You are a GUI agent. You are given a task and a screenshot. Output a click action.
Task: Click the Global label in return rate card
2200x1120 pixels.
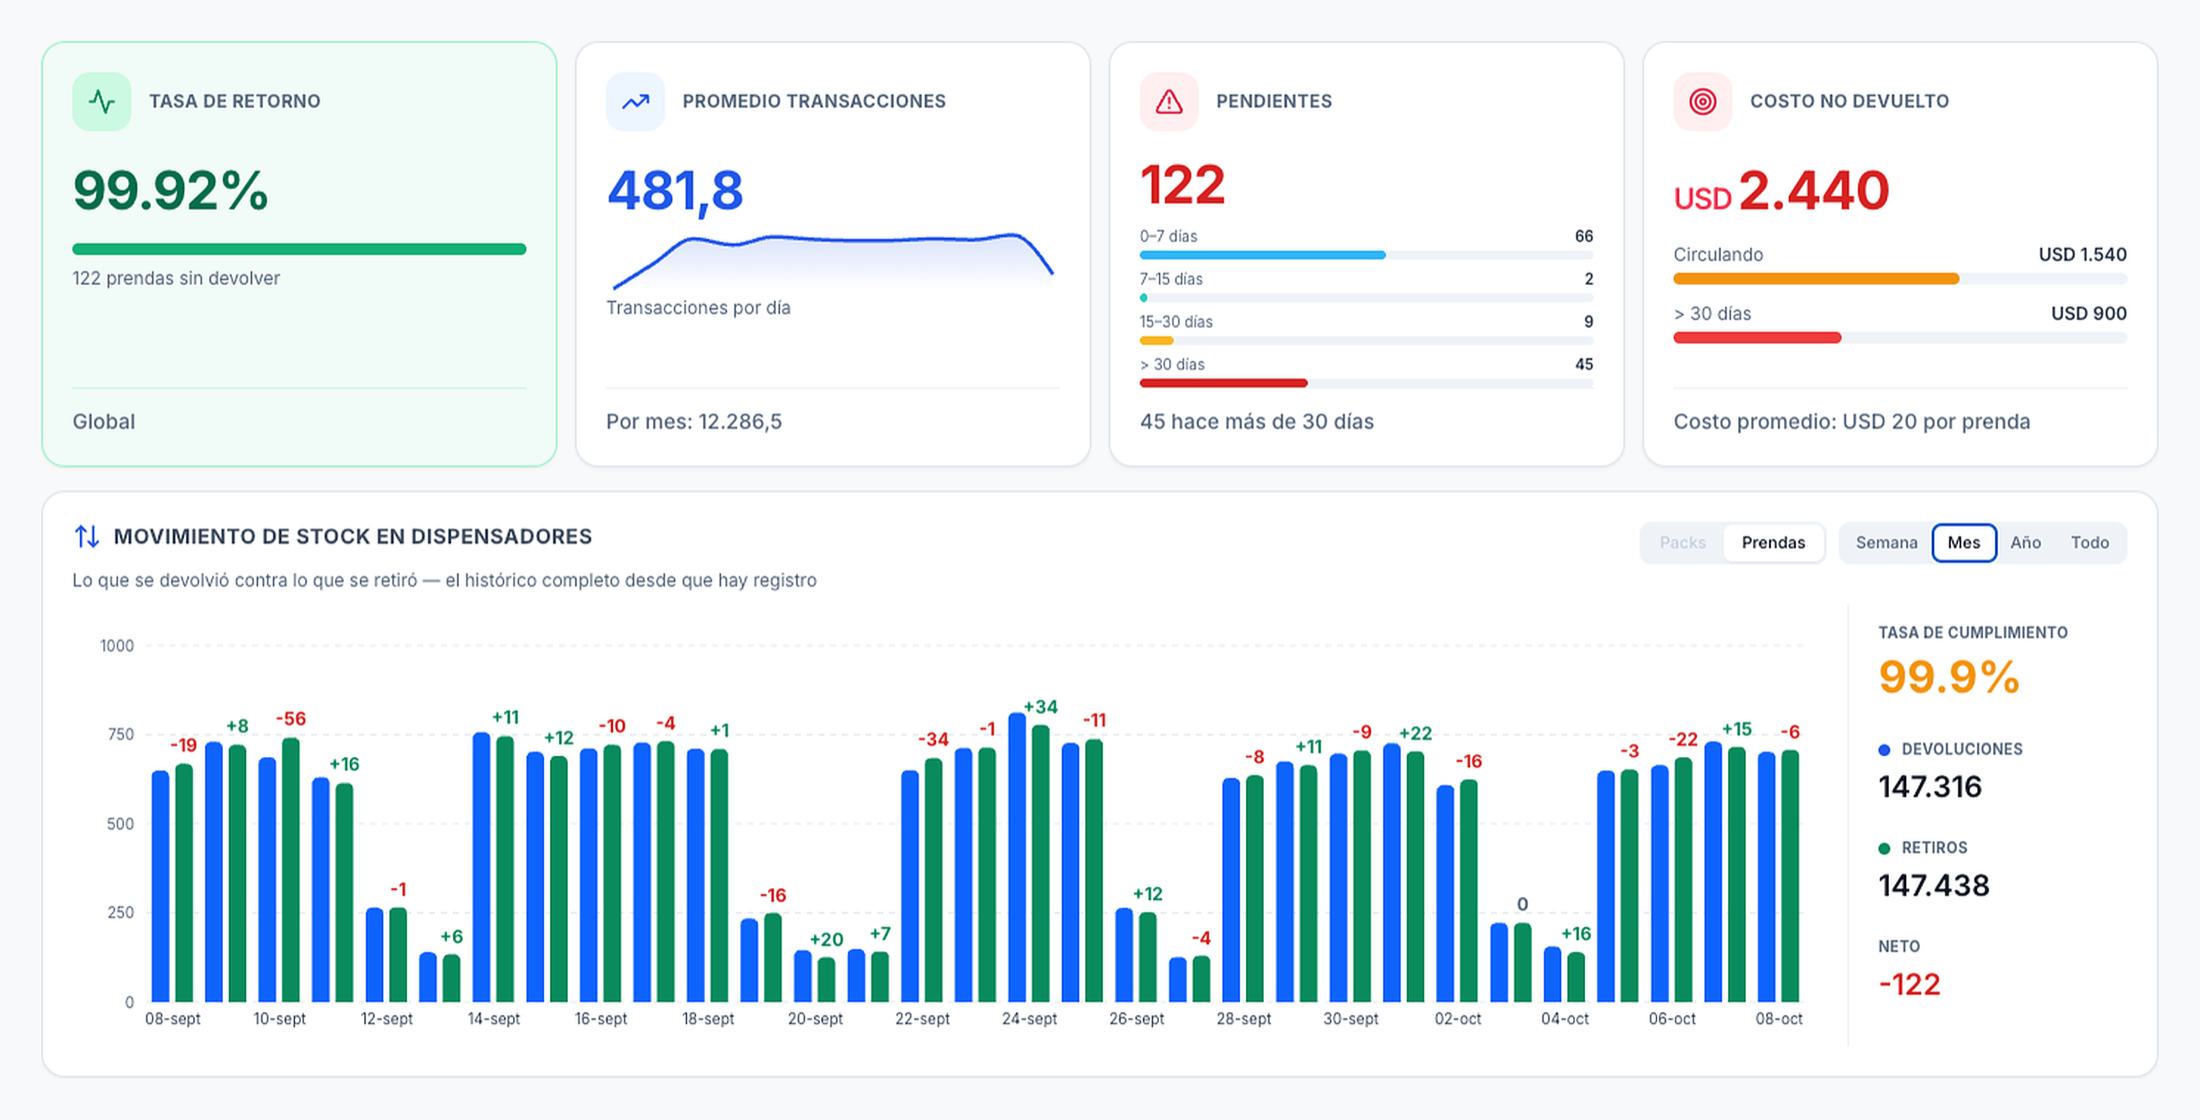pos(104,422)
